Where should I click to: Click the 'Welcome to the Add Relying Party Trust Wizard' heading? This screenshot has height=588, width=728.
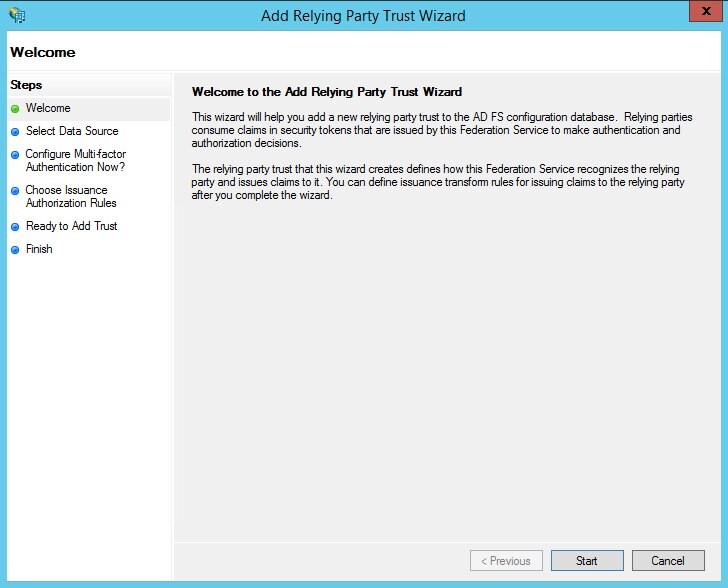[x=327, y=91]
